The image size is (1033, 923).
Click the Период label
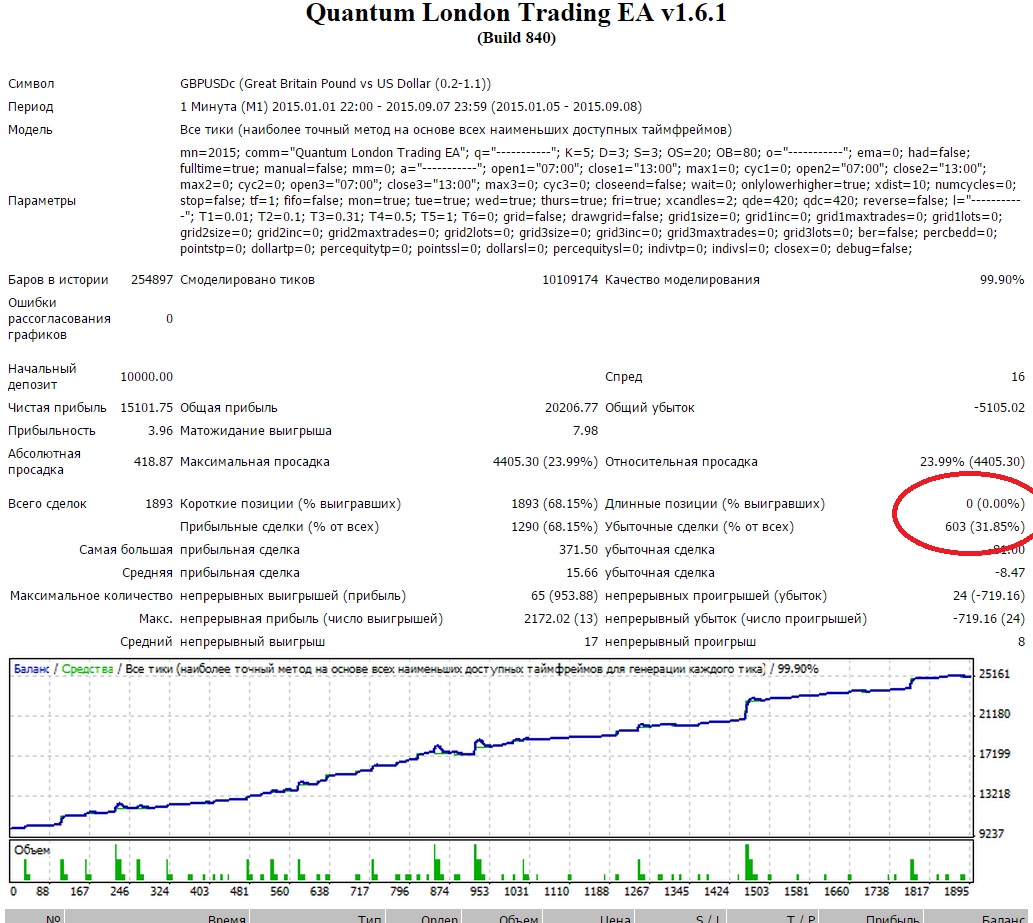pos(30,107)
